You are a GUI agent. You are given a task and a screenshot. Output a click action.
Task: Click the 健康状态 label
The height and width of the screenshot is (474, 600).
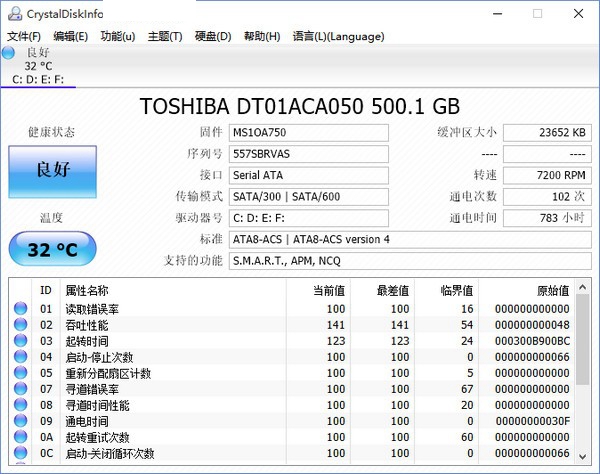coord(51,132)
